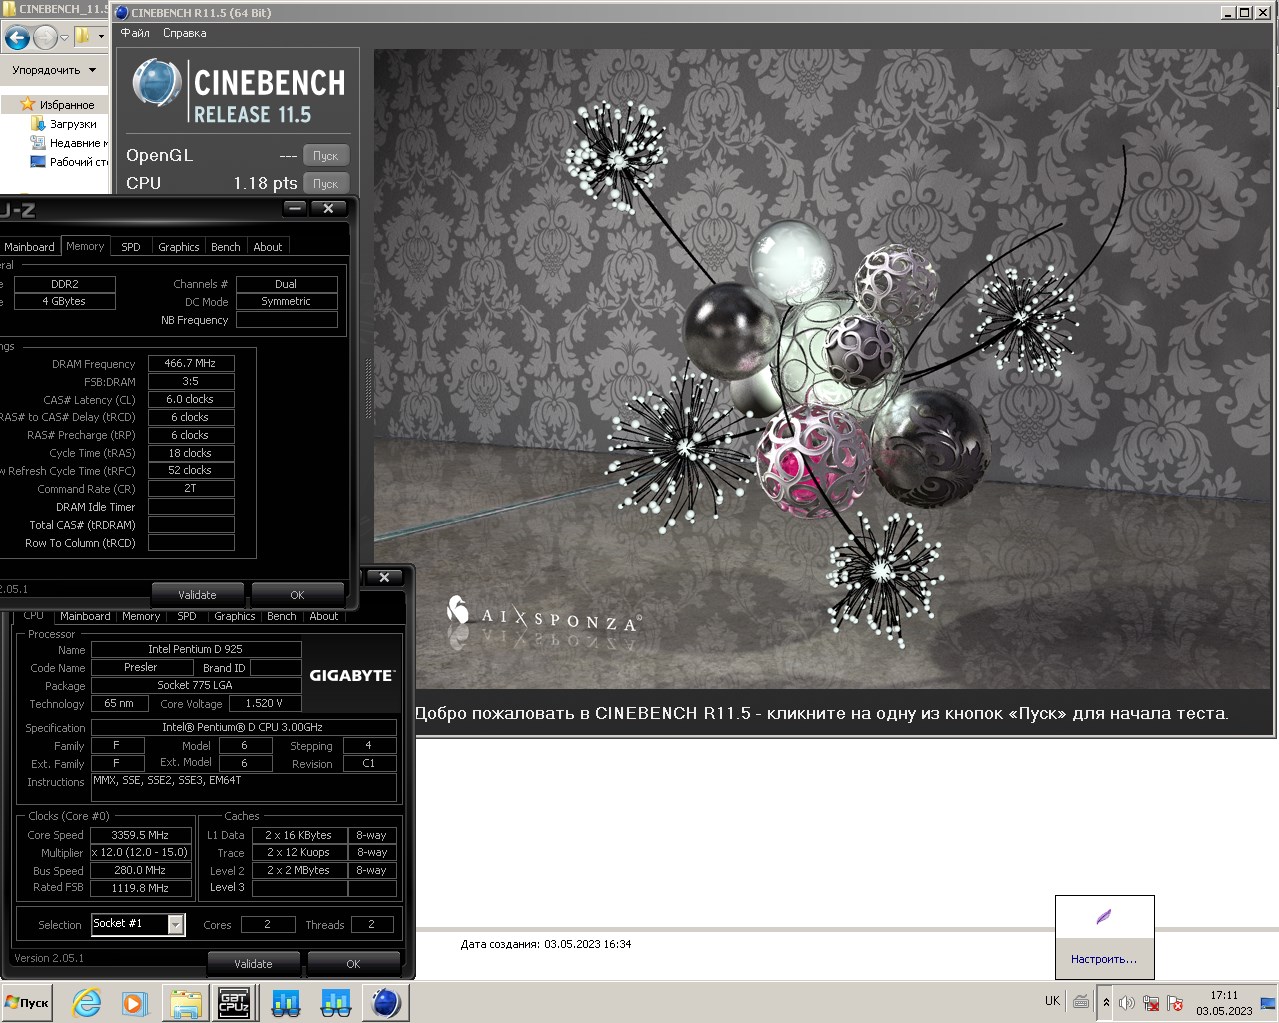Image resolution: width=1279 pixels, height=1023 pixels.
Task: Click OK in Memory CPU-Z window
Action: [297, 594]
